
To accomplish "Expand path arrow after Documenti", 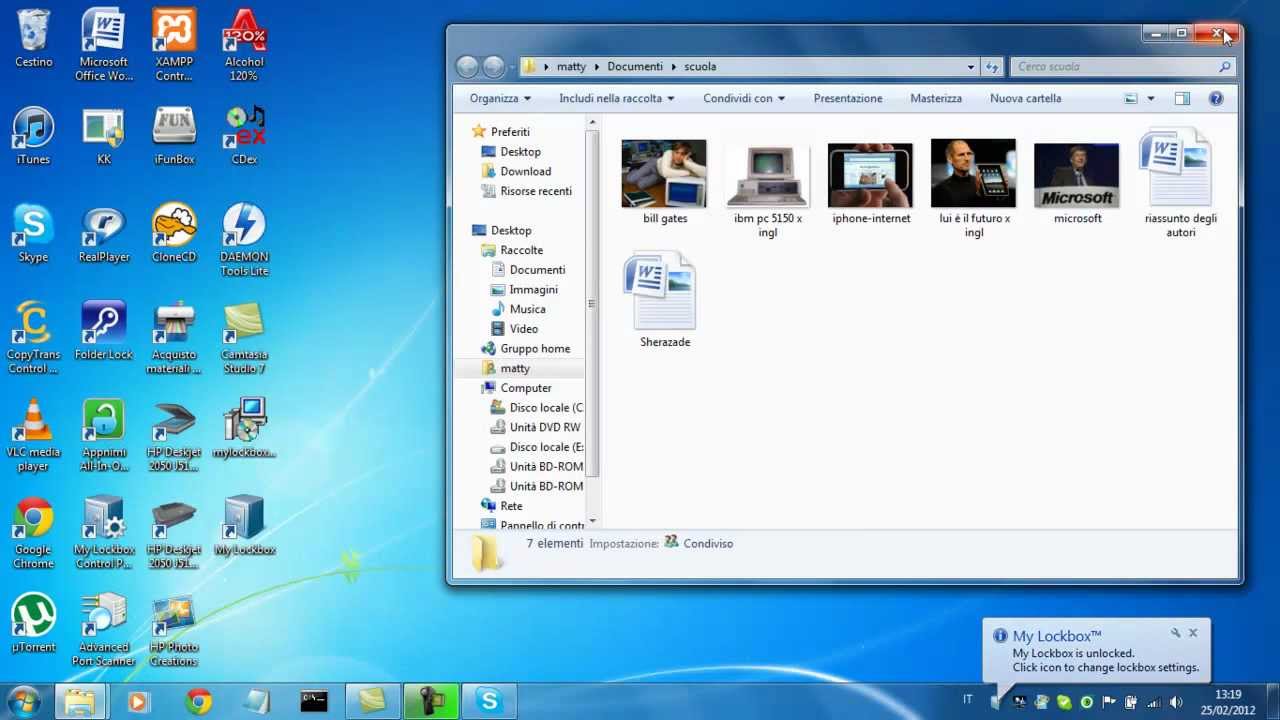I will click(x=674, y=67).
